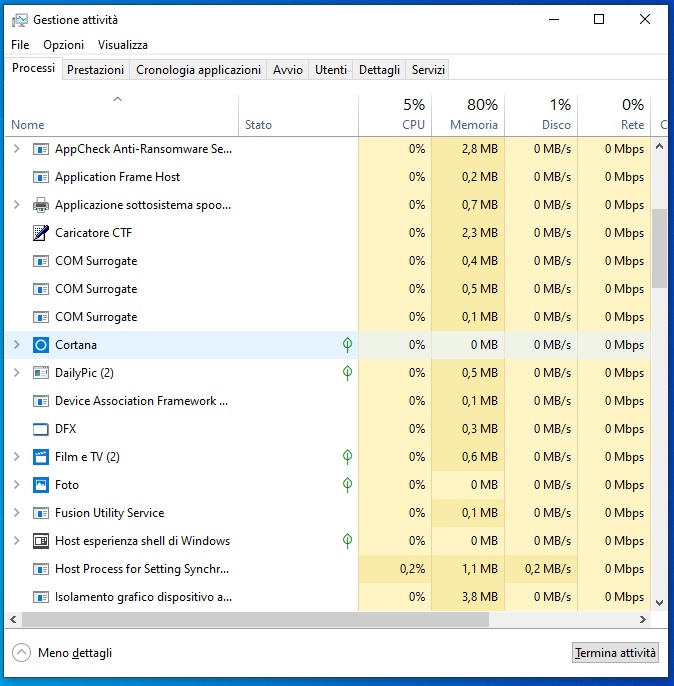The width and height of the screenshot is (674, 686).
Task: Click the Device Association Framework icon
Action: click(41, 401)
